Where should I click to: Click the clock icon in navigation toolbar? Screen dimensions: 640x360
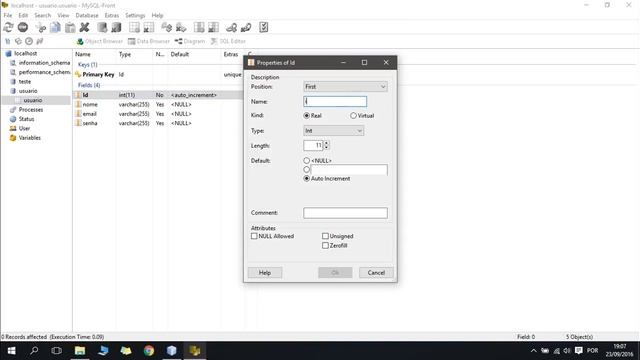click(29, 41)
